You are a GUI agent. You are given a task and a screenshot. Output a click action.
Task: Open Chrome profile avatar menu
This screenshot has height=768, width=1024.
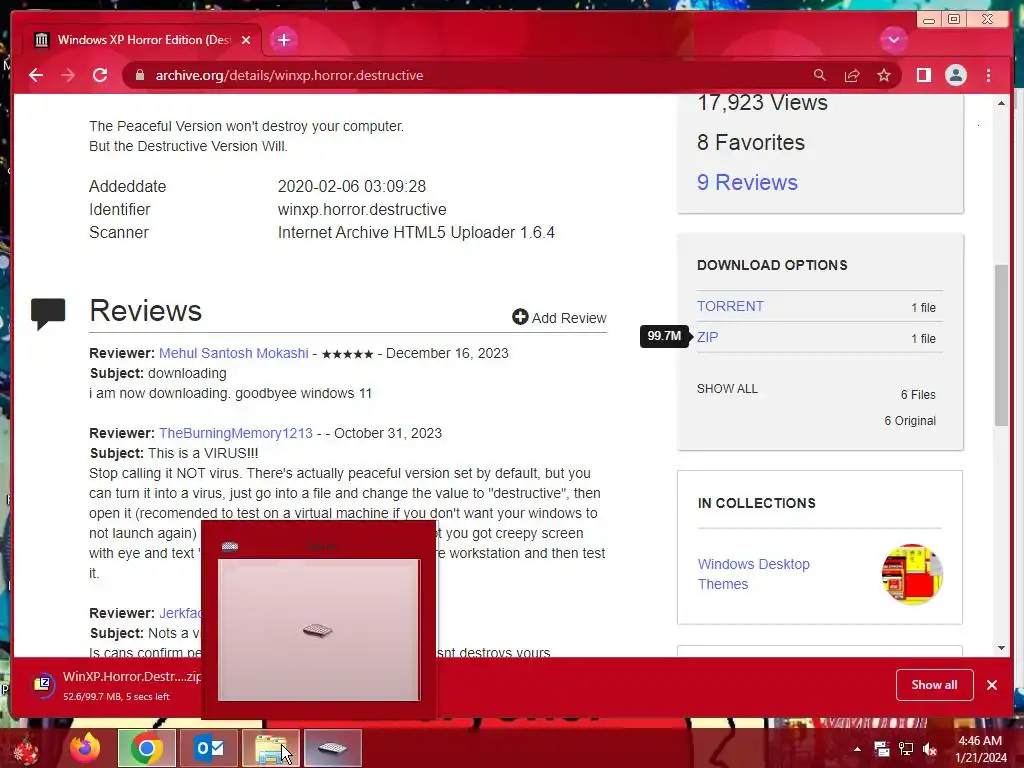955,75
